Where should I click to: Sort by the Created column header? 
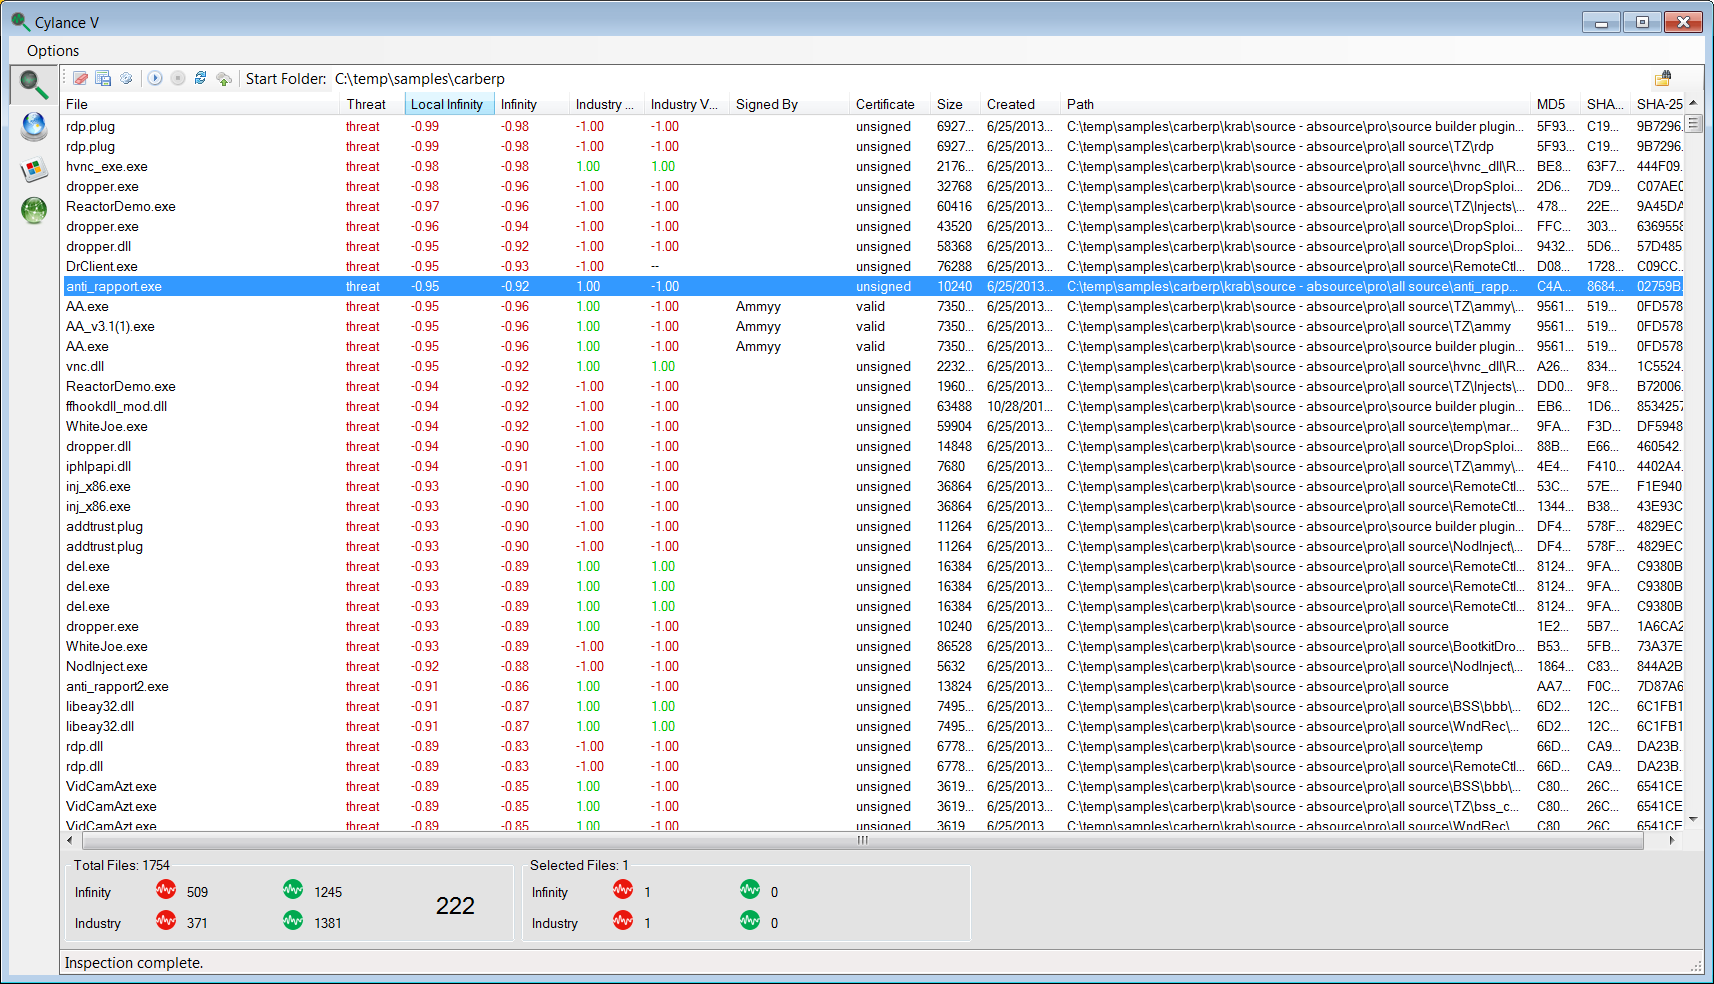coord(1021,104)
